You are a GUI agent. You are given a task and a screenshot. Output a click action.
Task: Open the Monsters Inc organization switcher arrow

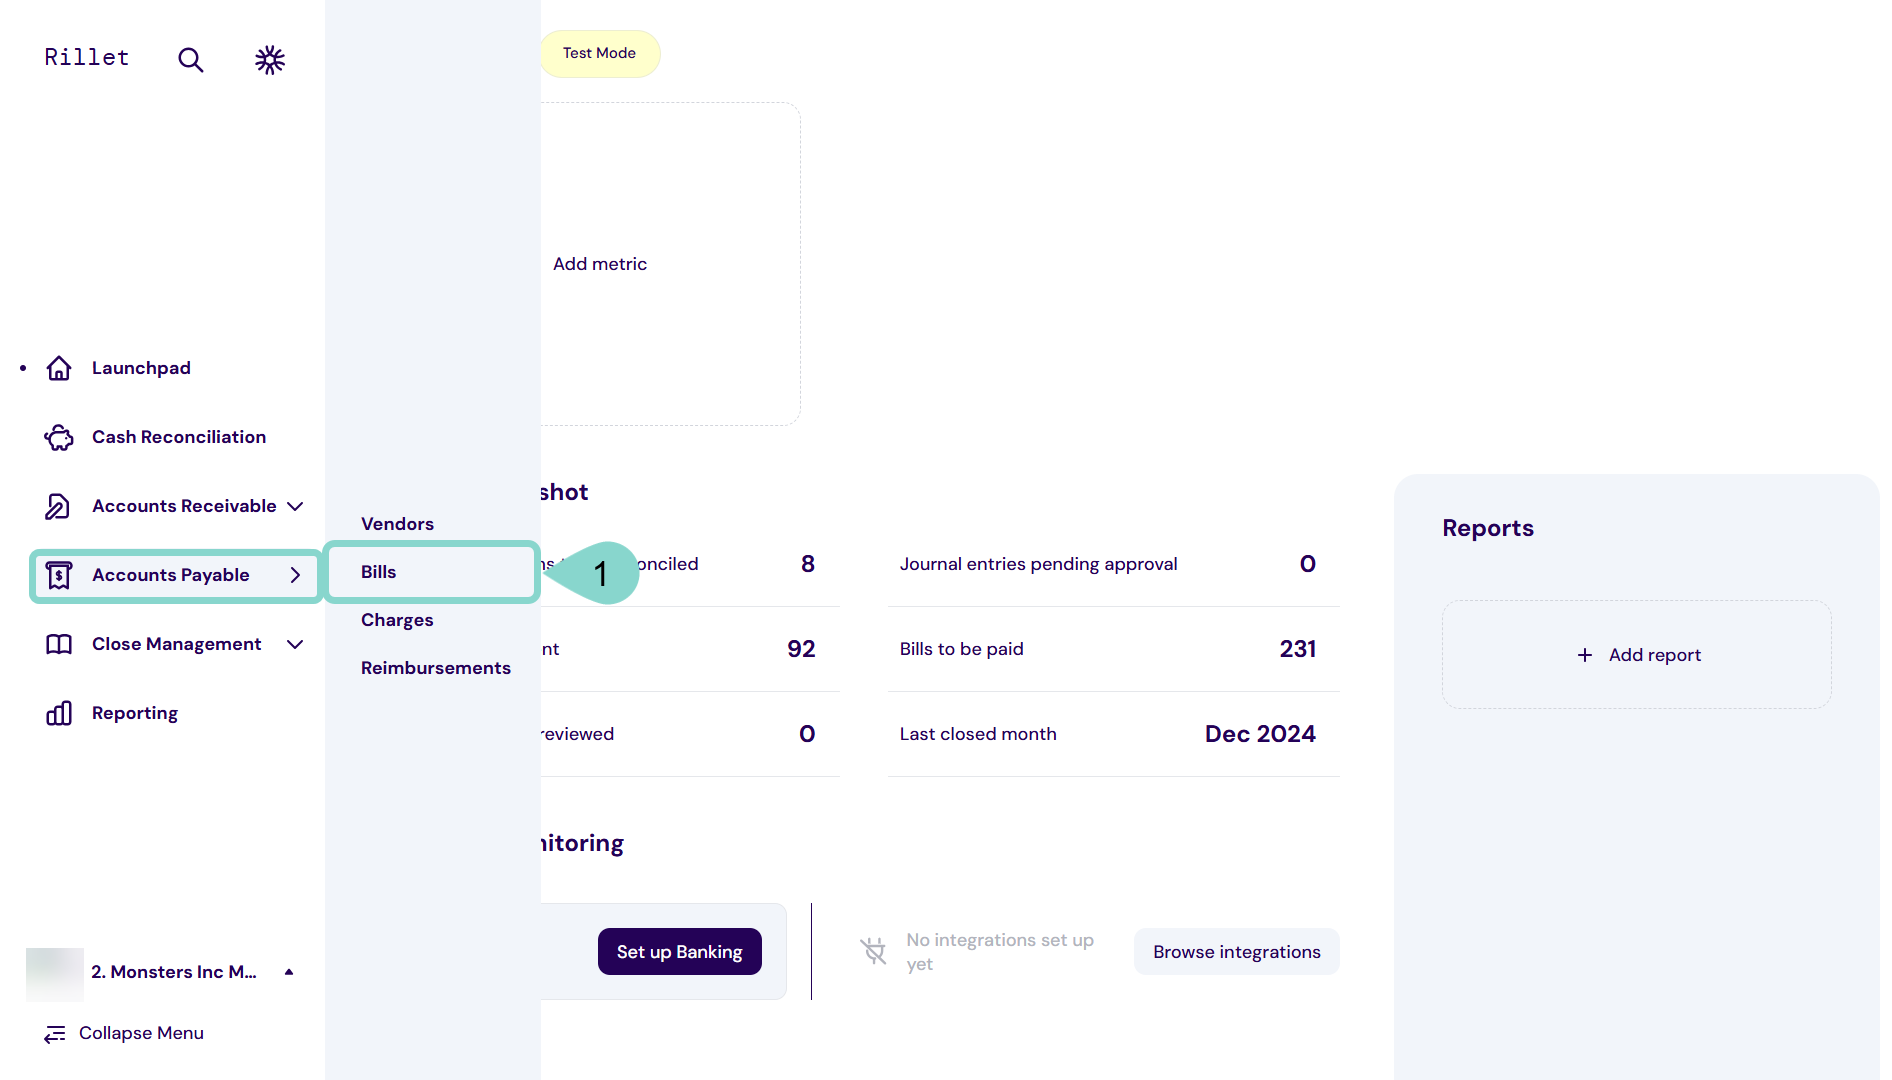pyautogui.click(x=289, y=972)
